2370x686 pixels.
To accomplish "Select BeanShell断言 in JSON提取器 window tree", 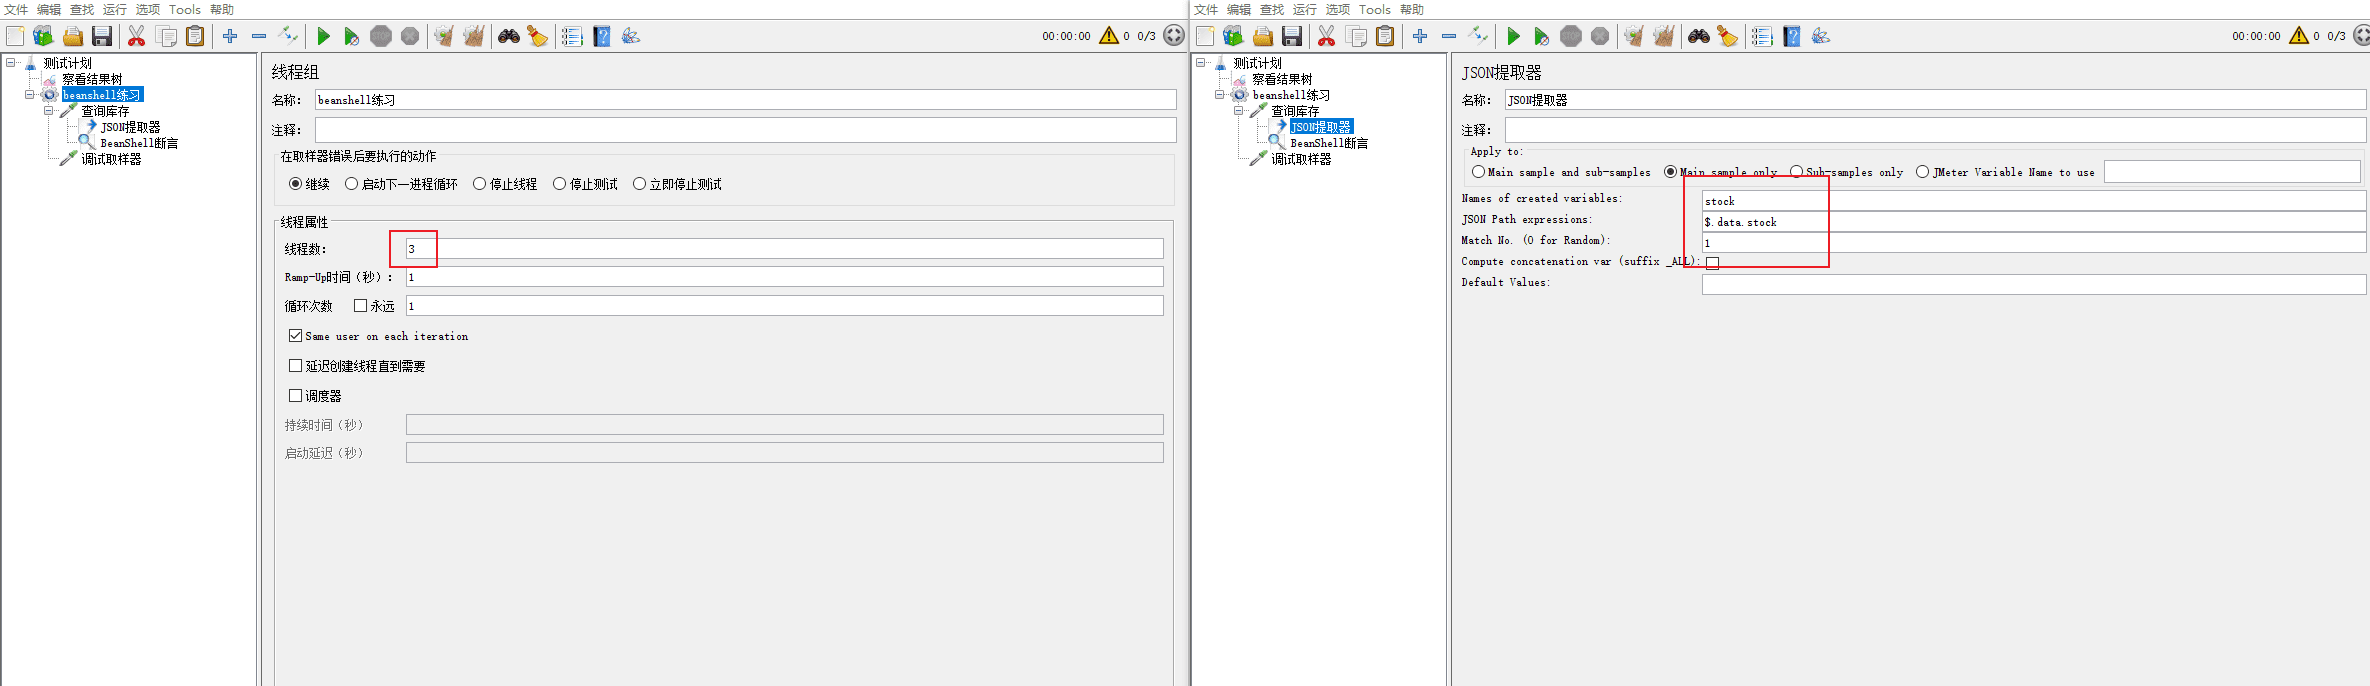I will pos(1329,143).
